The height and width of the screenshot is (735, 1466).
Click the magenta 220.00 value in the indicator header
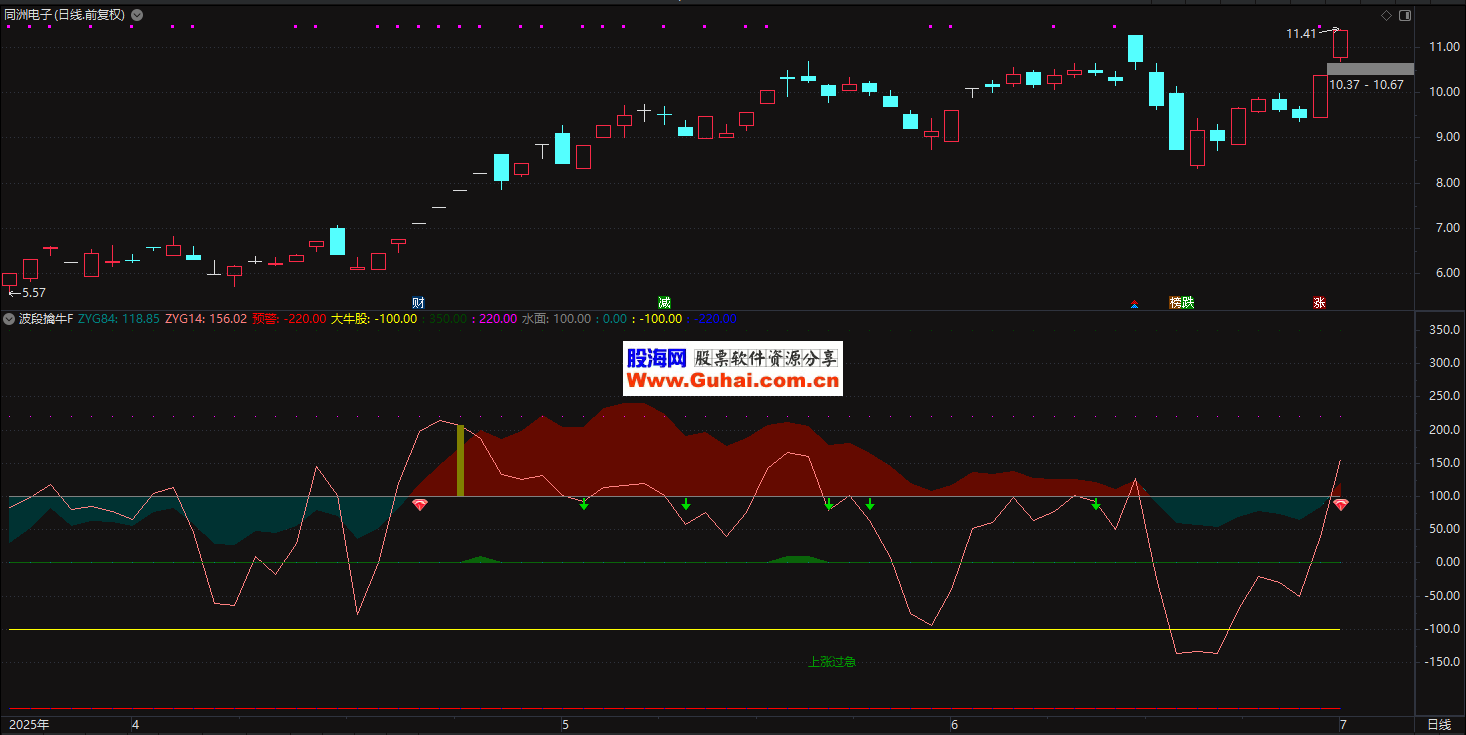click(498, 319)
